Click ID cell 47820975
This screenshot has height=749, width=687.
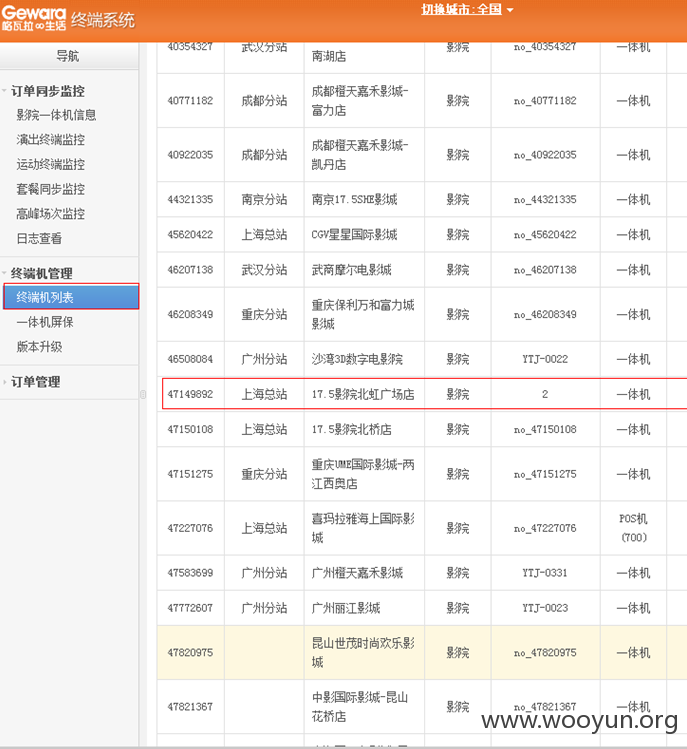point(190,653)
